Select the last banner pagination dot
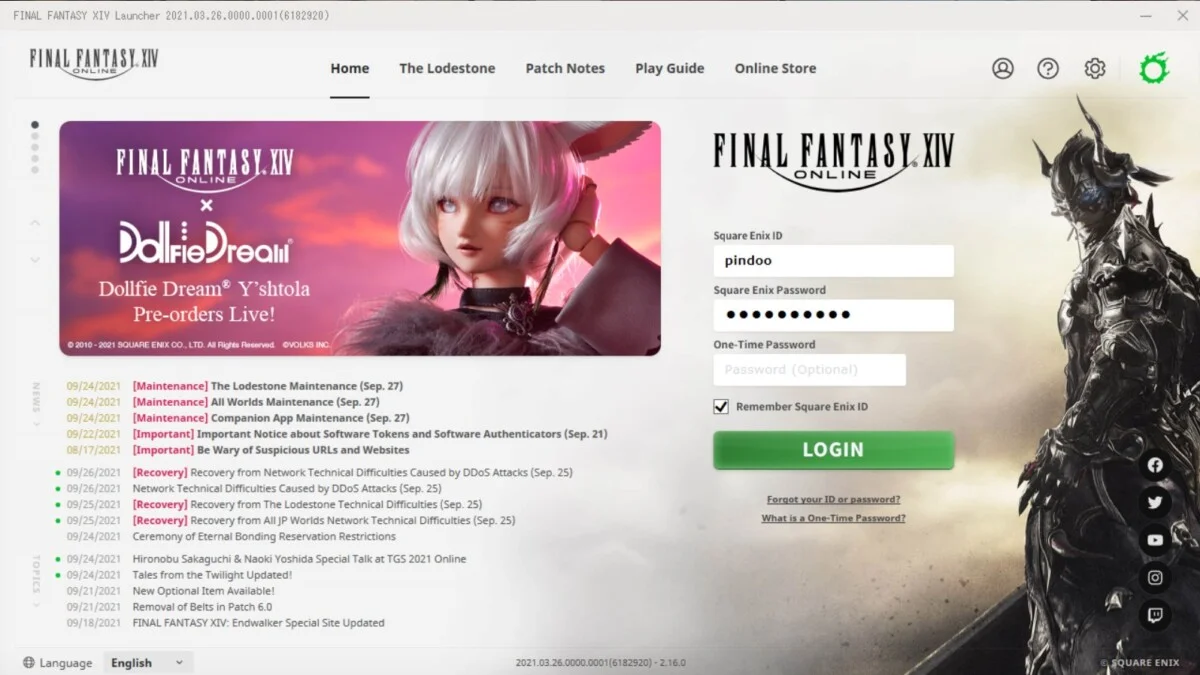Viewport: 1200px width, 675px height. tap(35, 170)
